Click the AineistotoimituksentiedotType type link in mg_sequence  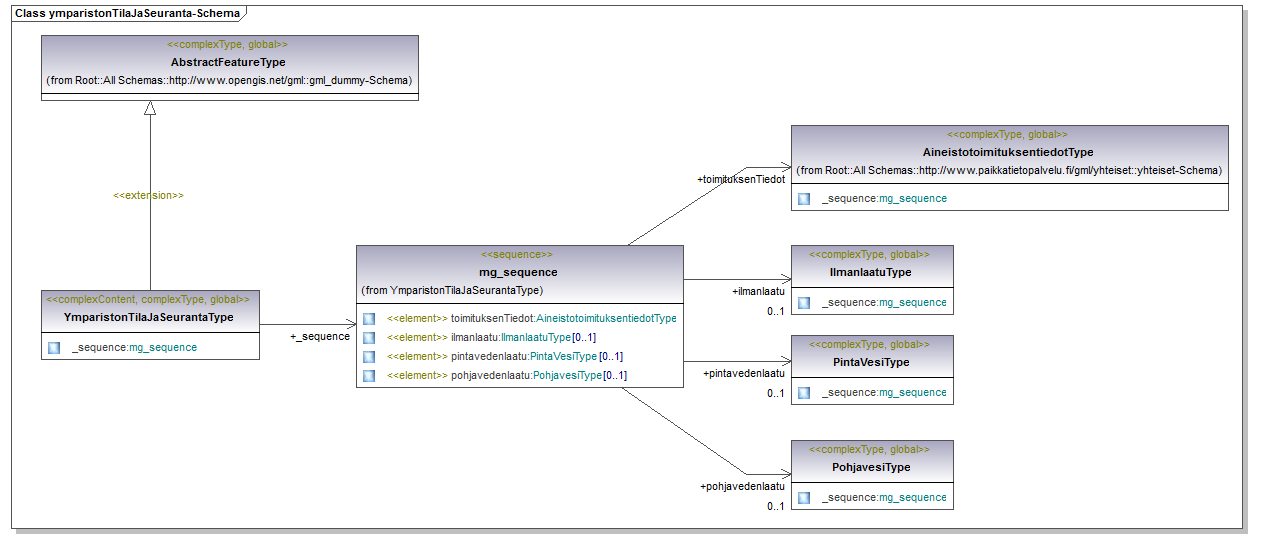click(x=607, y=318)
